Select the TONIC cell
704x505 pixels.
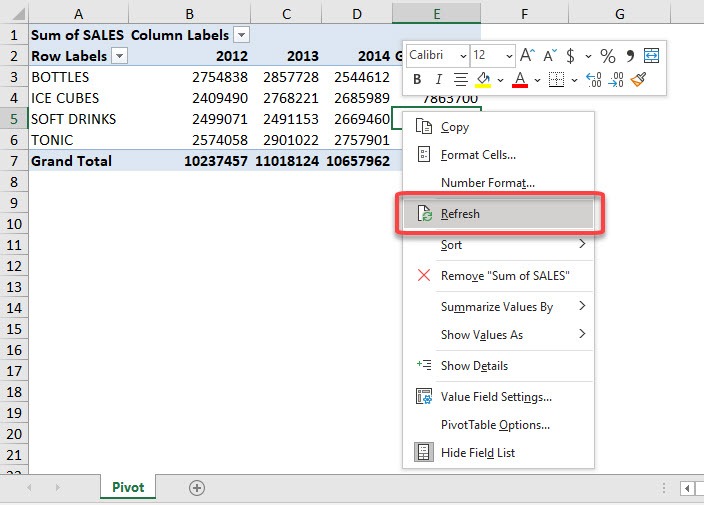(79, 140)
